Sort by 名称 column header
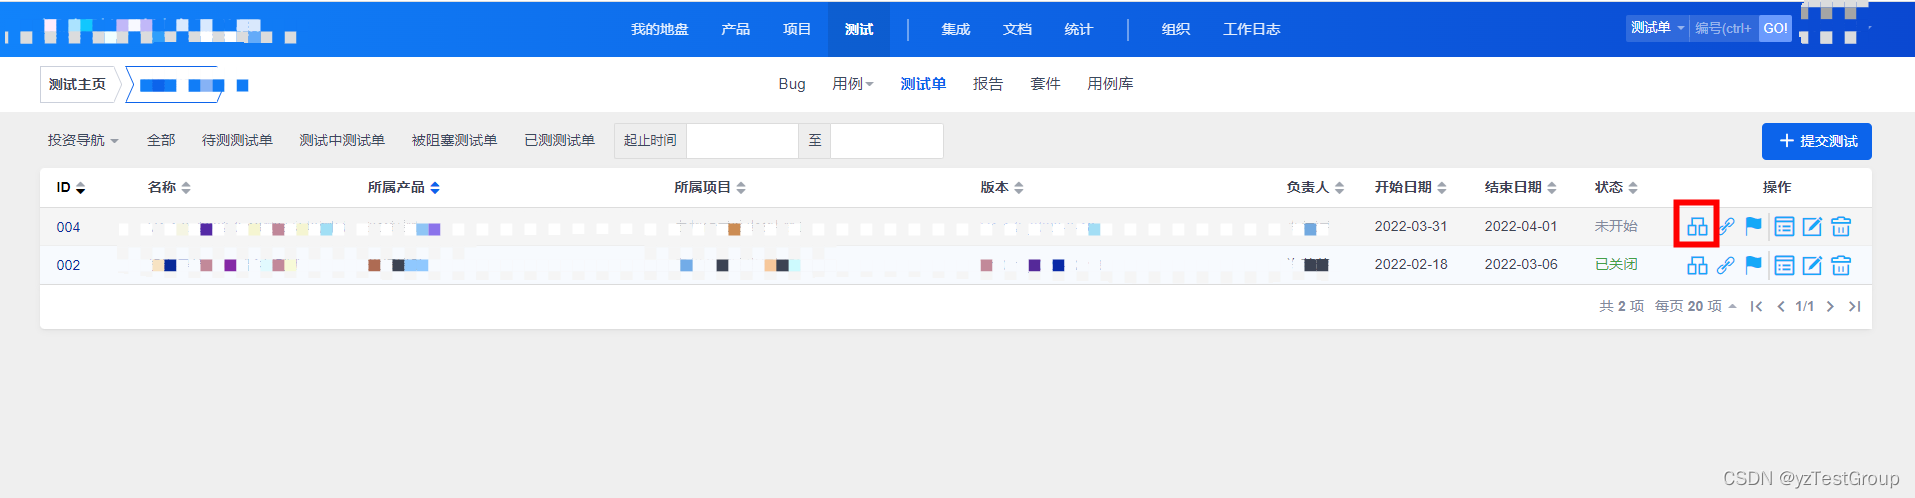The width and height of the screenshot is (1915, 498). click(169, 187)
